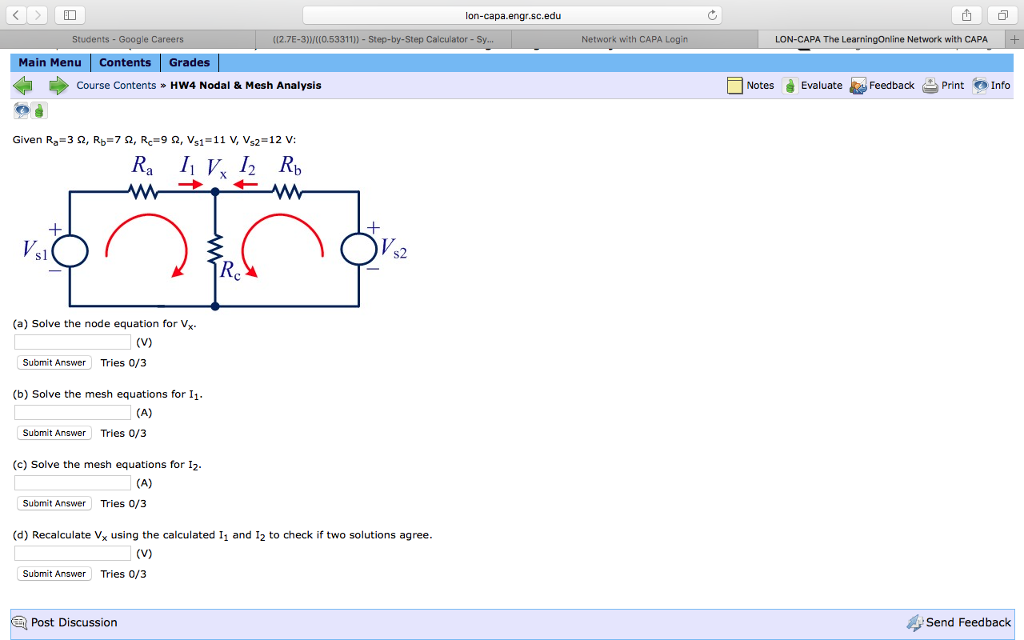Click the Send Feedback icon at bottom
The image size is (1024, 640).
(x=915, y=622)
